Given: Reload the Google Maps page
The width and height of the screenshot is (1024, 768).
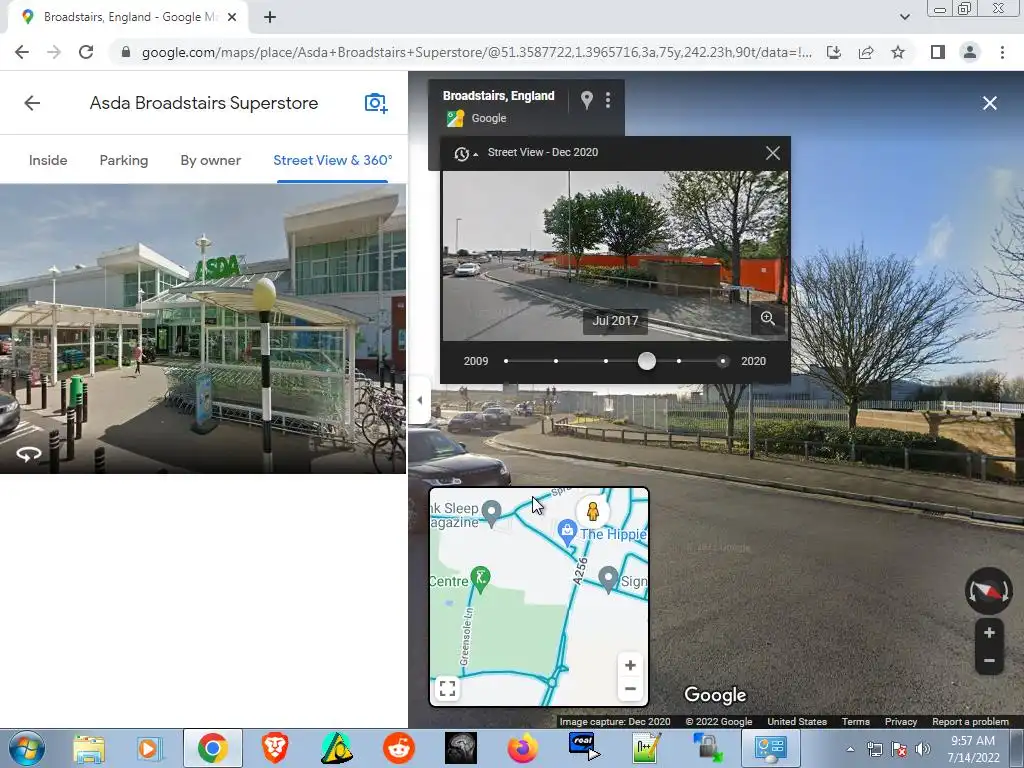Looking at the screenshot, I should (x=86, y=52).
